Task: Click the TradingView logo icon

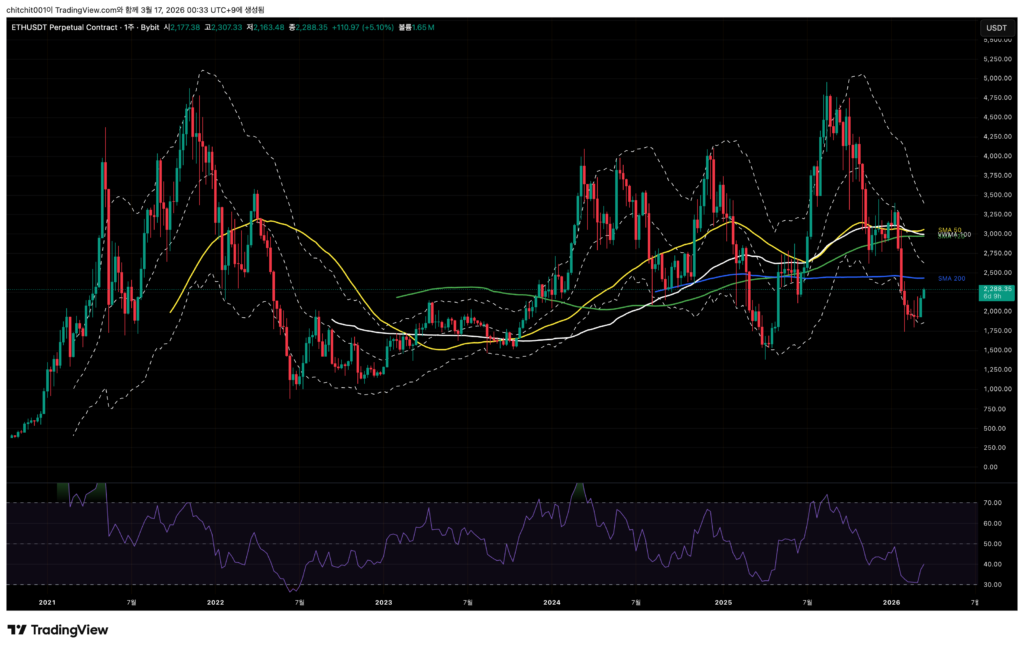Action: [x=17, y=630]
